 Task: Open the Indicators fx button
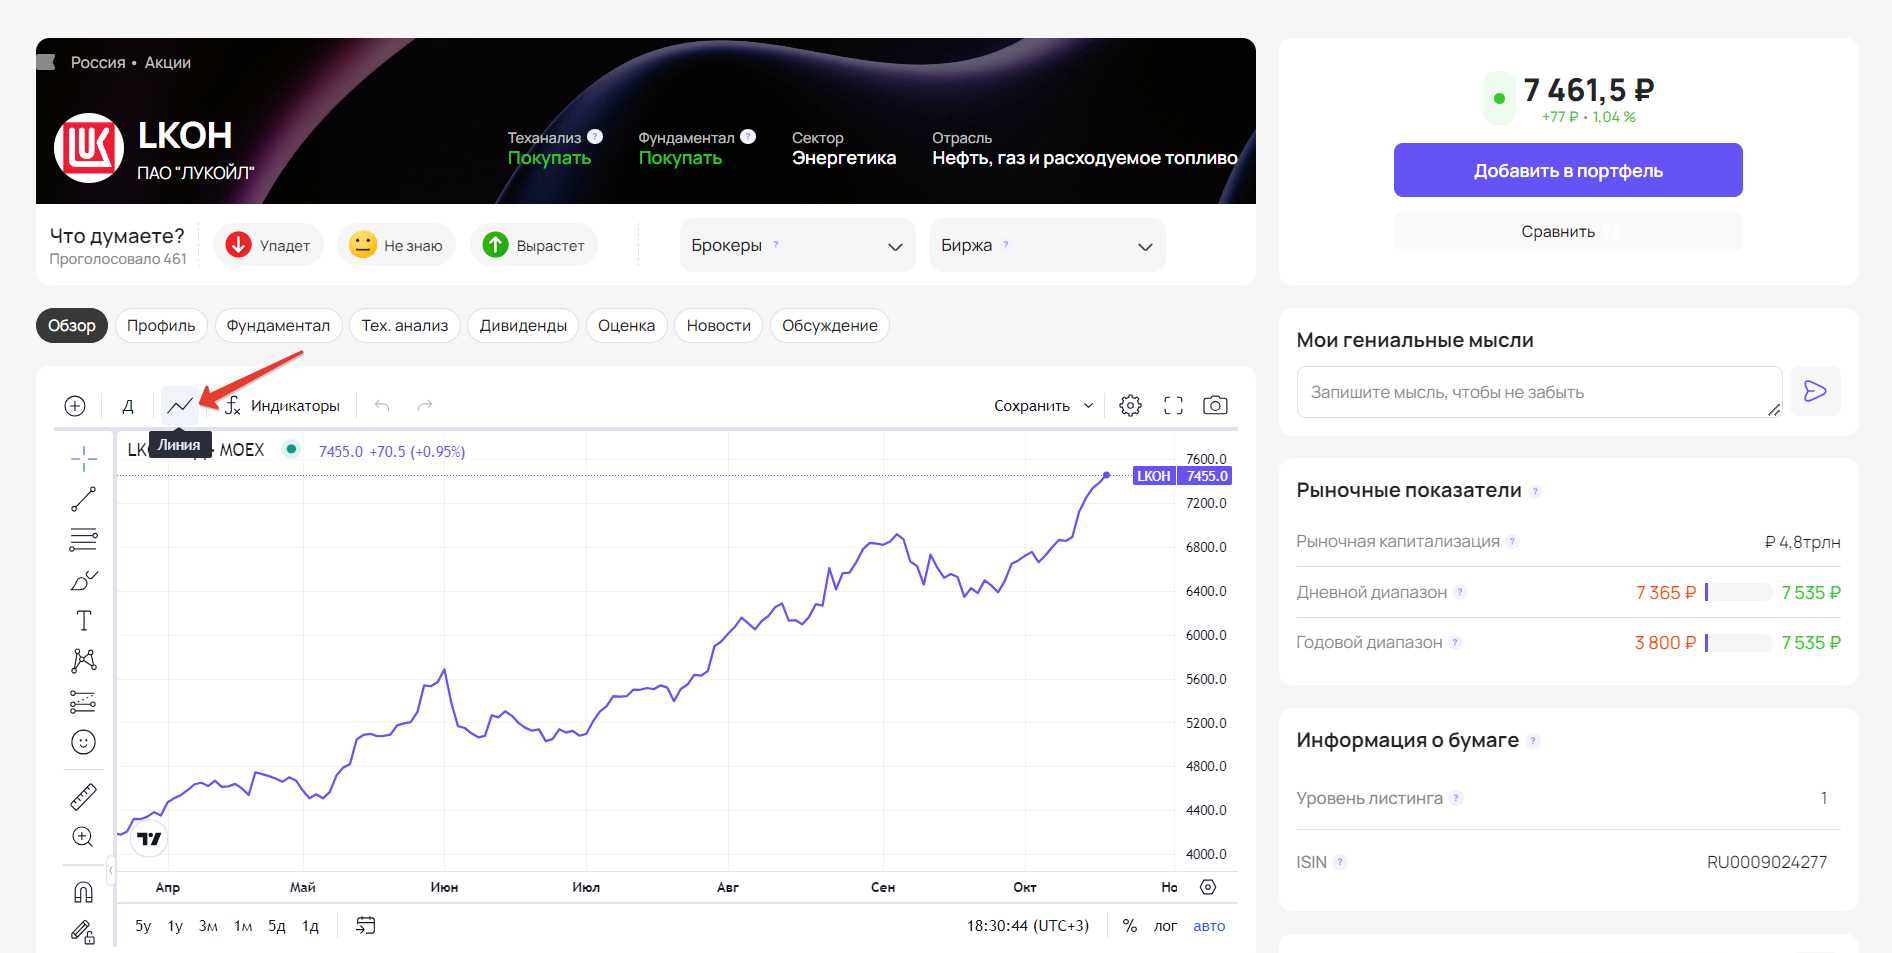(282, 406)
